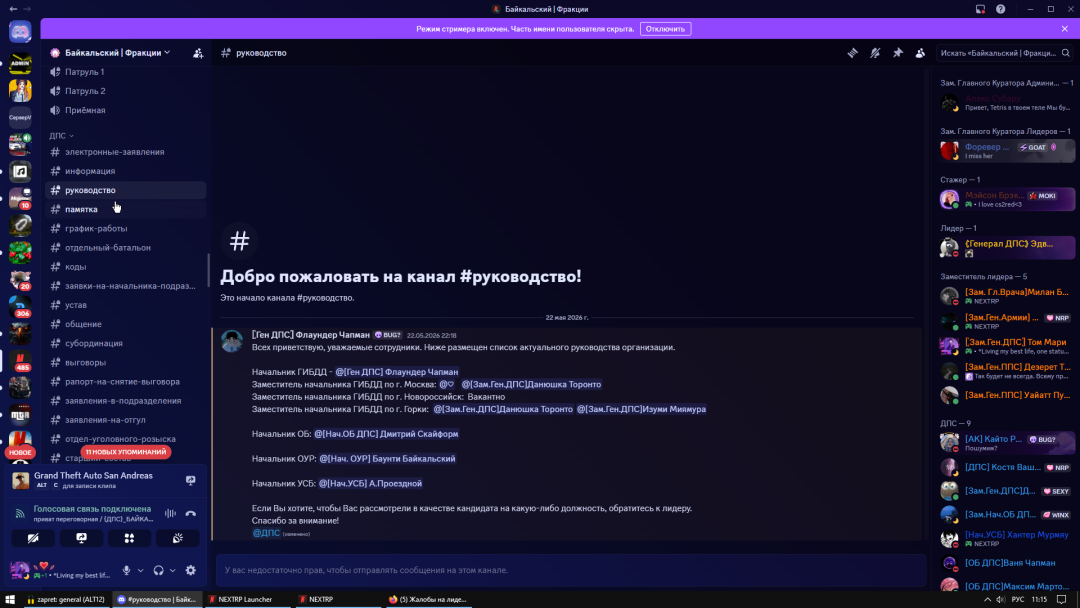This screenshot has height=608, width=1080.
Task: Open user settings gear icon
Action: [191, 570]
